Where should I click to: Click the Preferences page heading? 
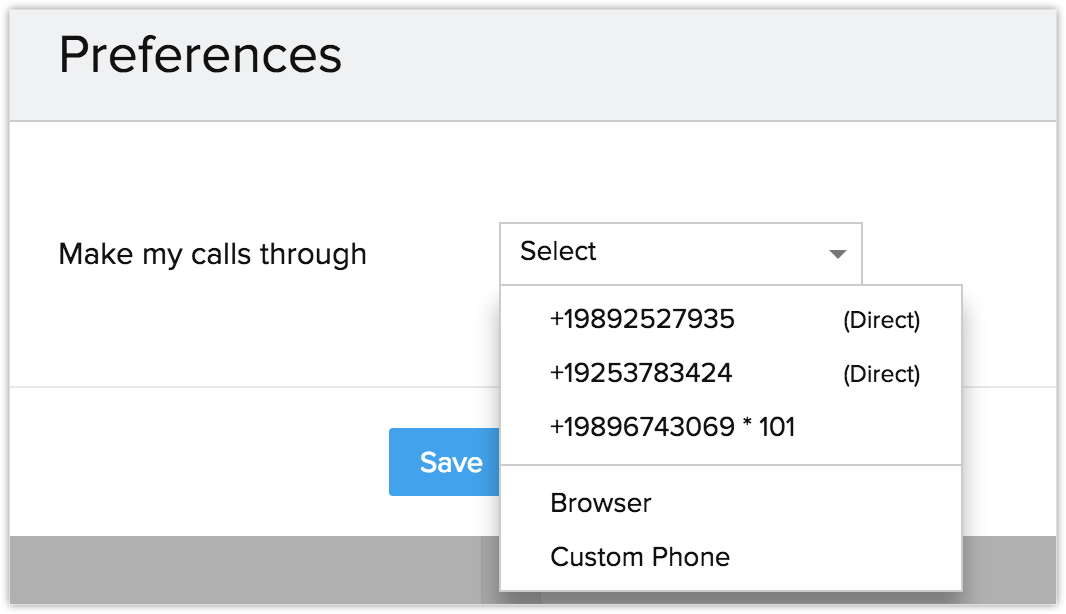200,55
